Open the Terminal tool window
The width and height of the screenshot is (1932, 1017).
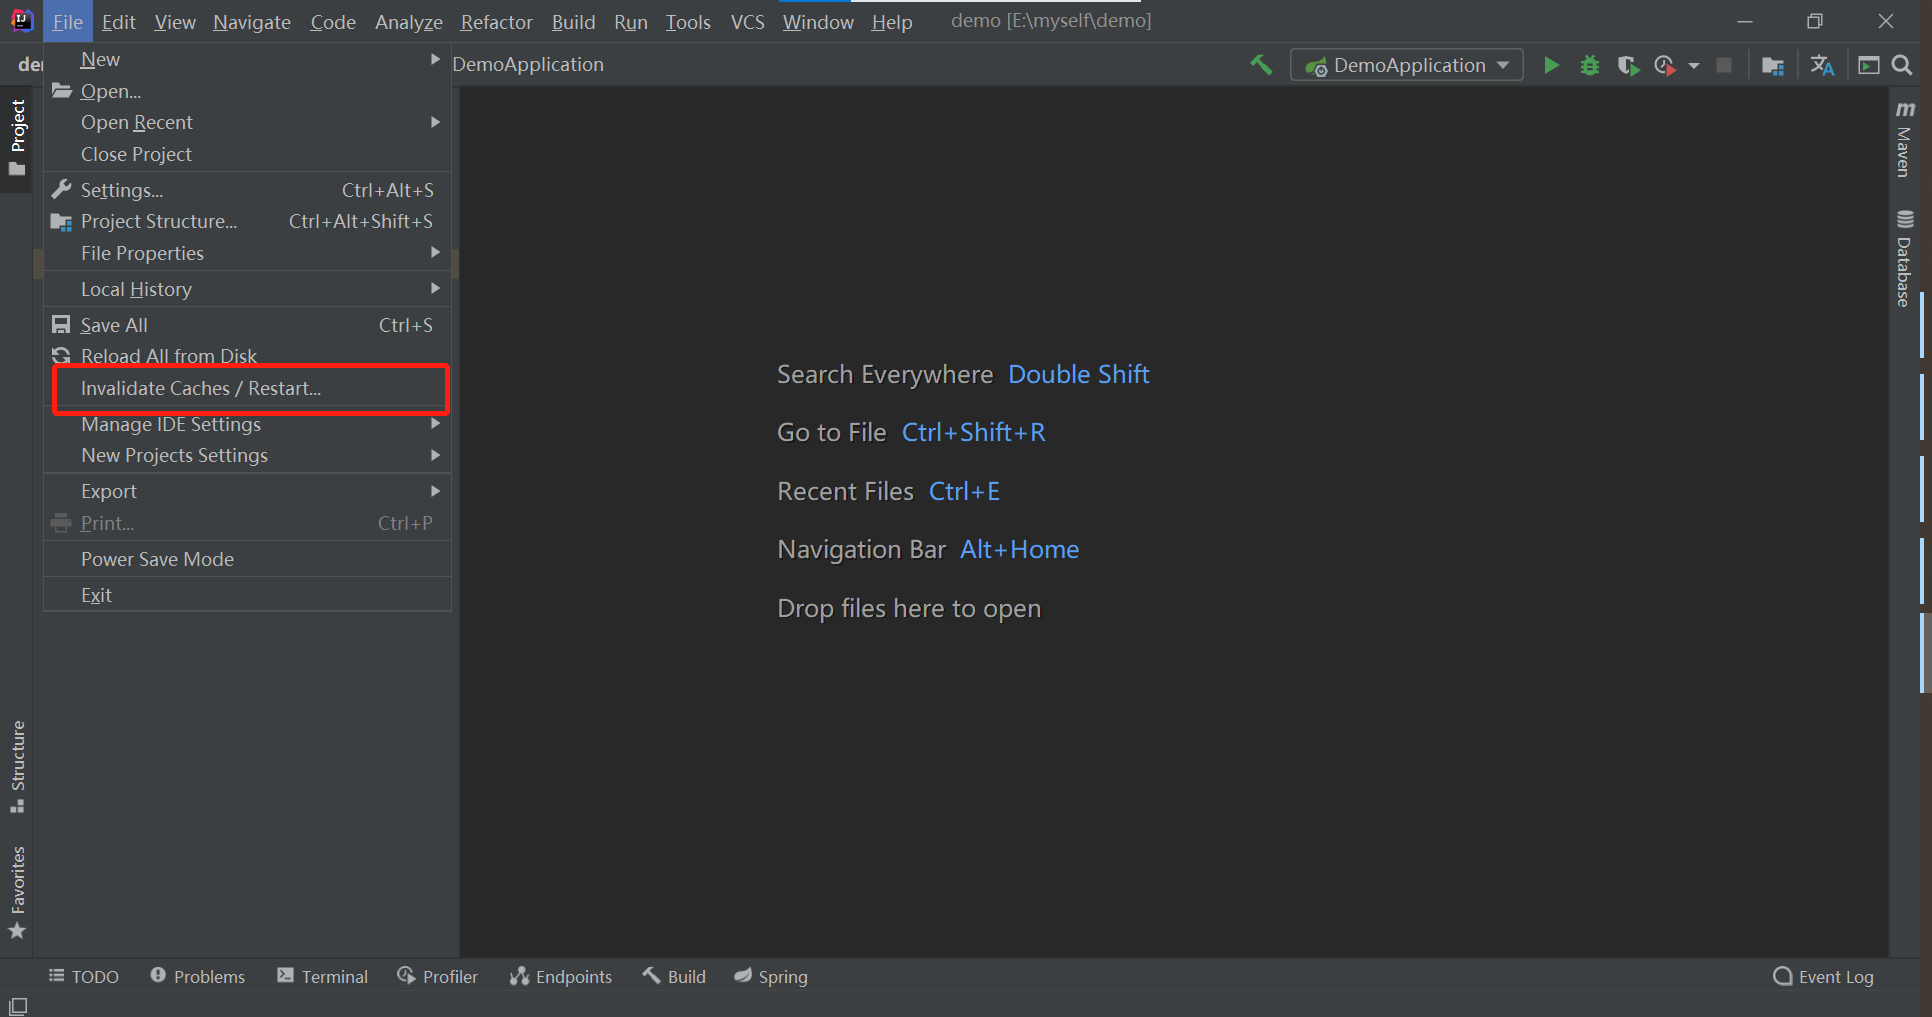pos(322,976)
